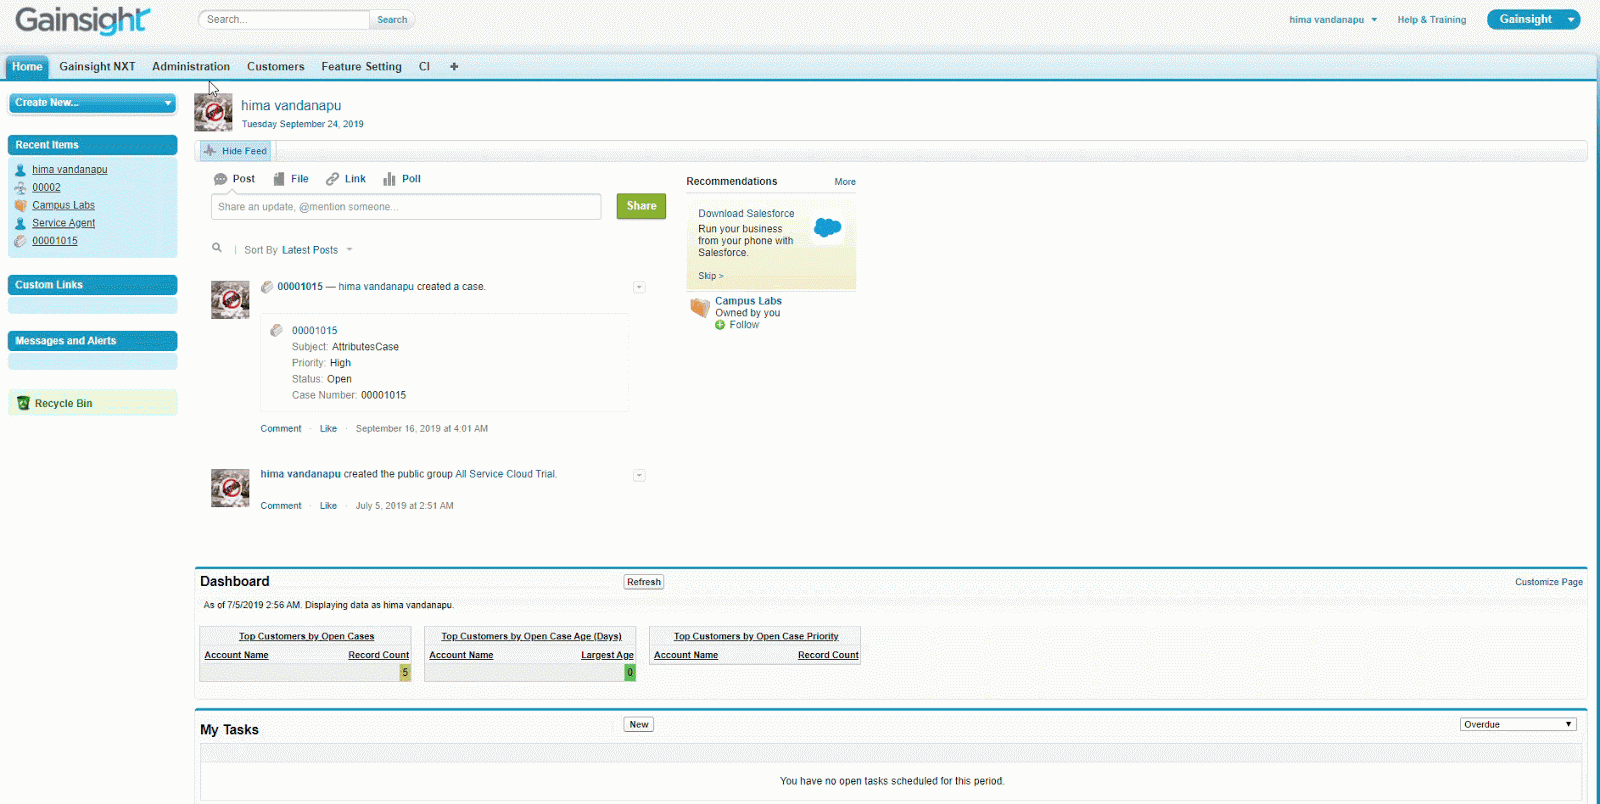Comment on the case created post
The image size is (1600, 804).
point(281,429)
